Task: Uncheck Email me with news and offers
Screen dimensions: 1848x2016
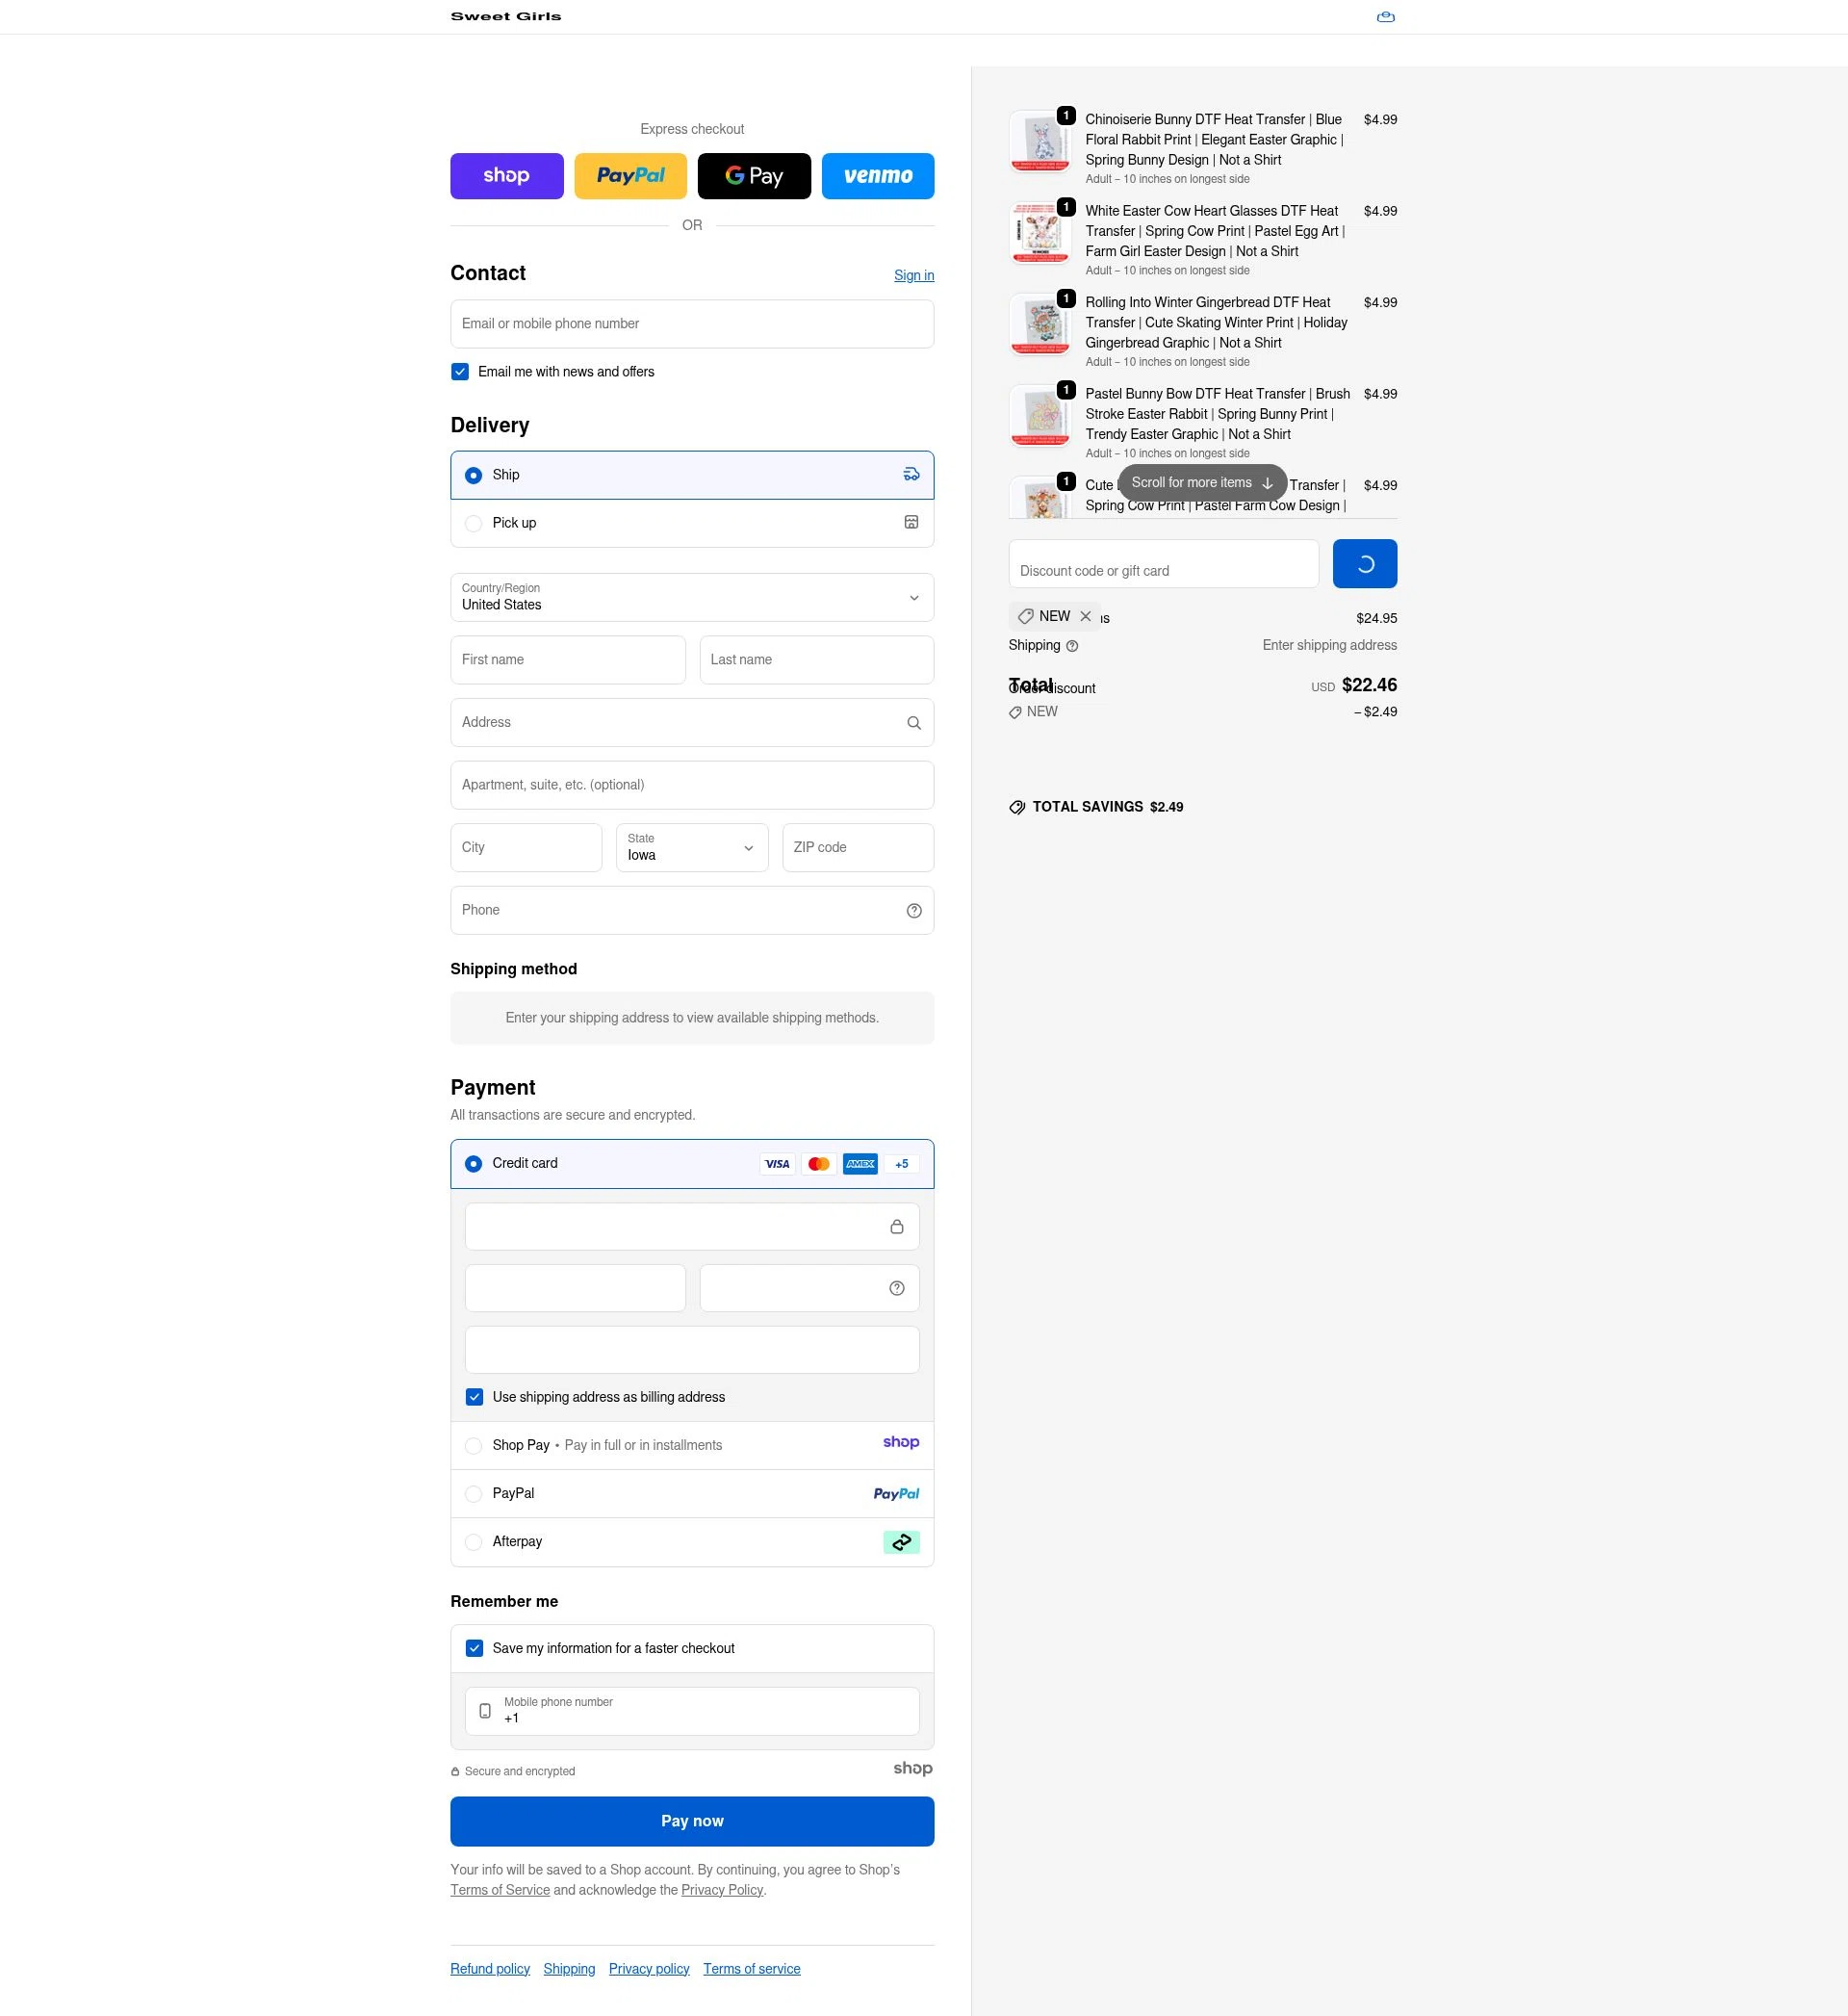Action: tap(460, 372)
